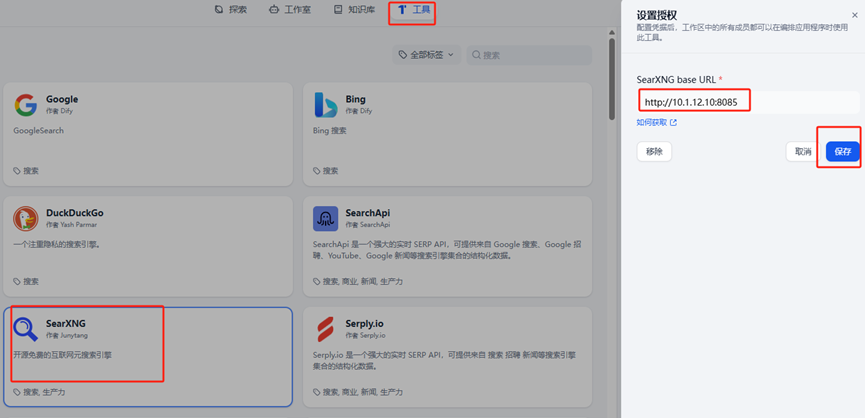
Task: Click the 'Bing 搜索' description text
Action: (329, 131)
